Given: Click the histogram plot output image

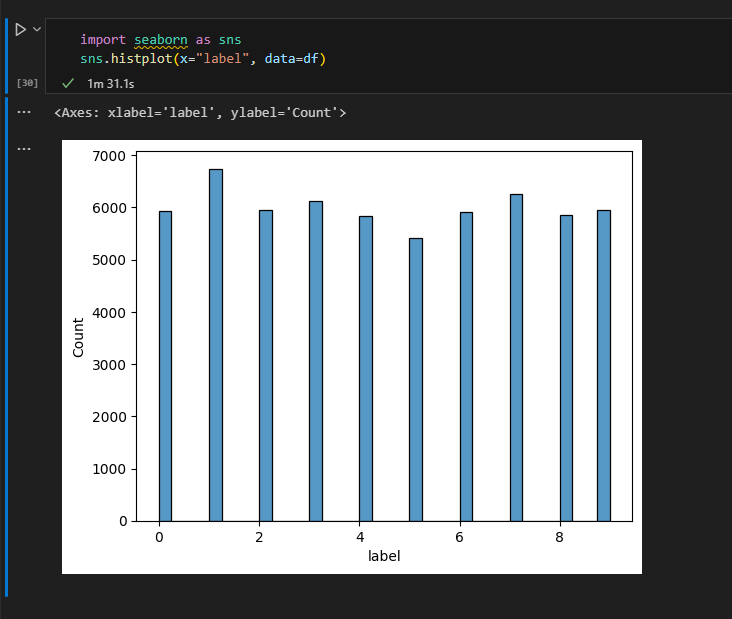Looking at the screenshot, I should (x=352, y=357).
